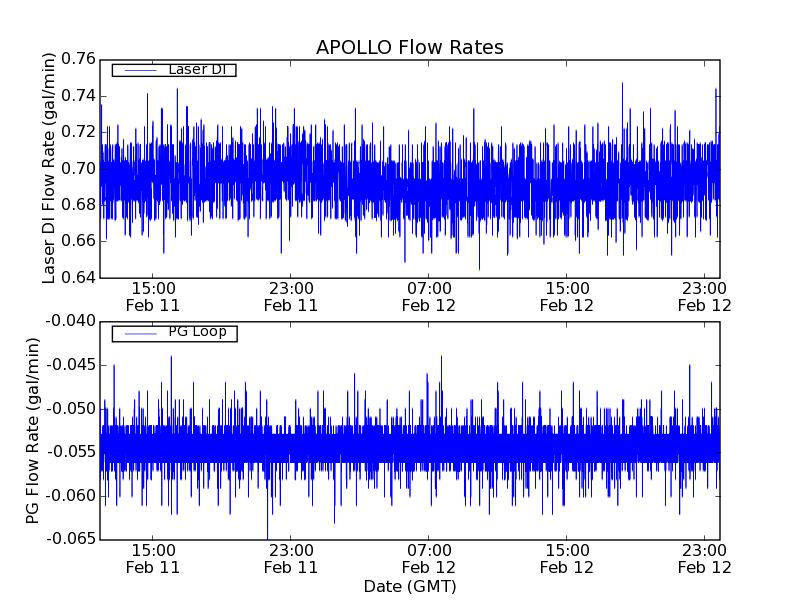This screenshot has width=800, height=600.
Task: Click 07:00 Feb 12 tick under top plot
Action: (428, 296)
